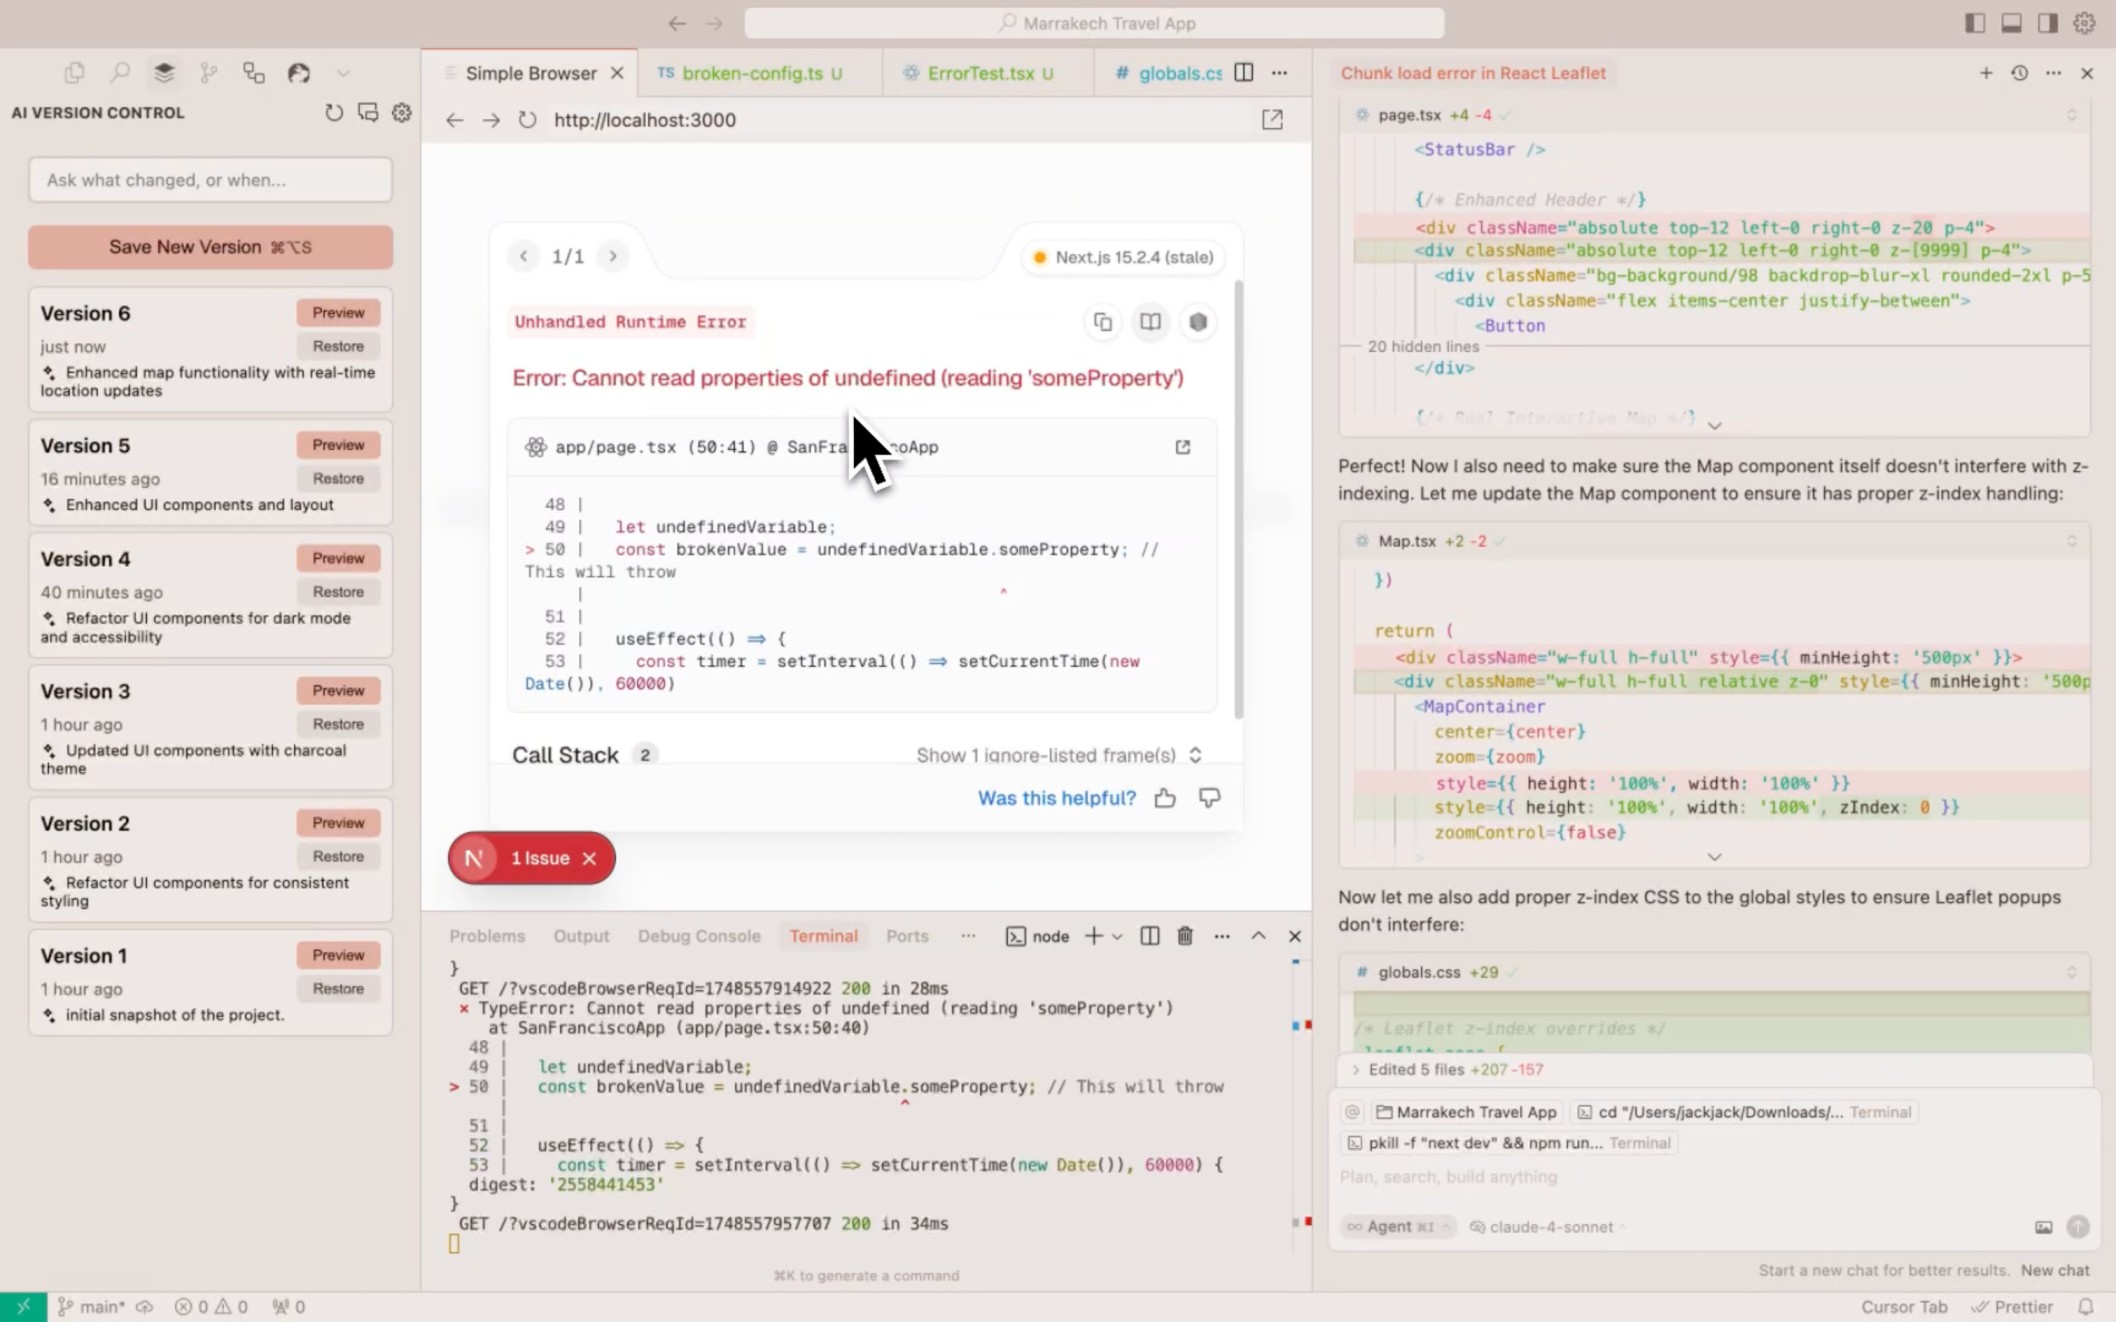Image resolution: width=2116 pixels, height=1322 pixels.
Task: Toggle the split editor layout icon
Action: point(1244,72)
